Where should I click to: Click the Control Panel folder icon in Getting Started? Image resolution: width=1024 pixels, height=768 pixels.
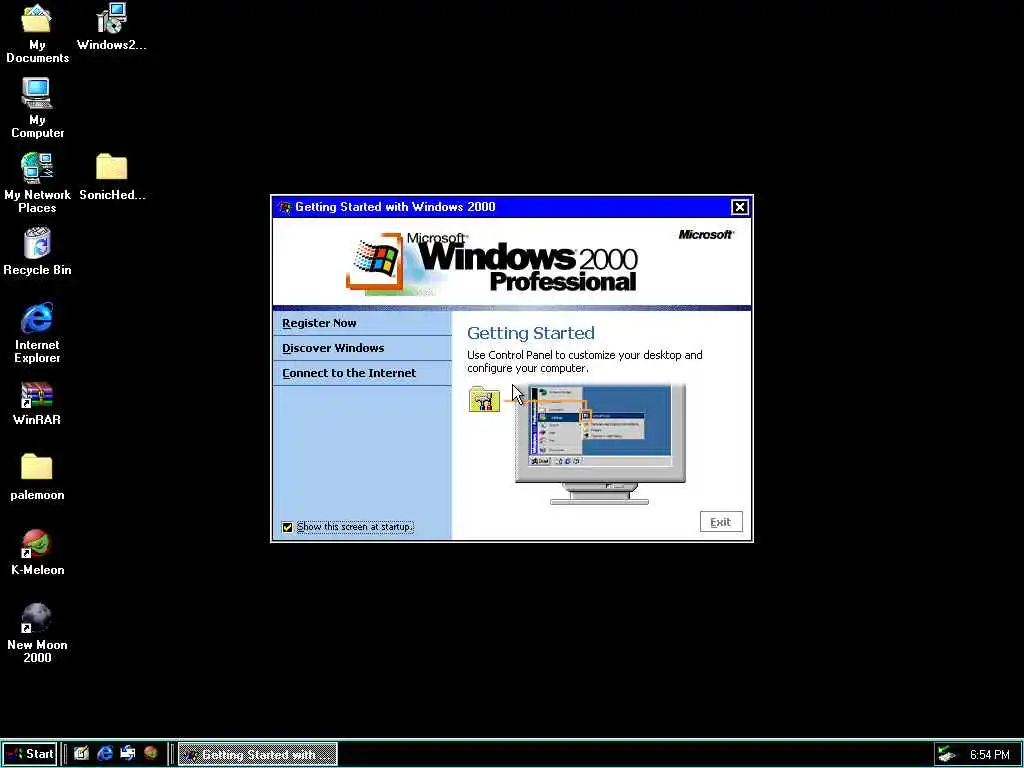[484, 399]
